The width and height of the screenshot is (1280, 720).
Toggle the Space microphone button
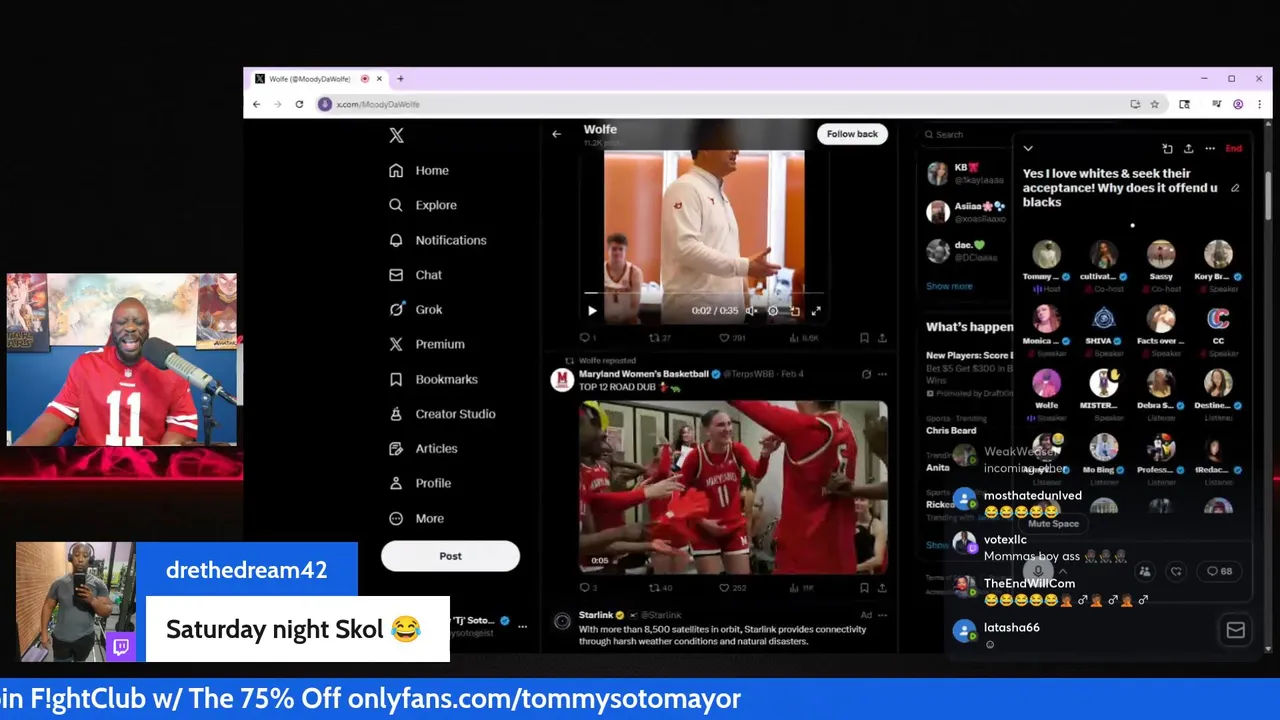[1038, 569]
